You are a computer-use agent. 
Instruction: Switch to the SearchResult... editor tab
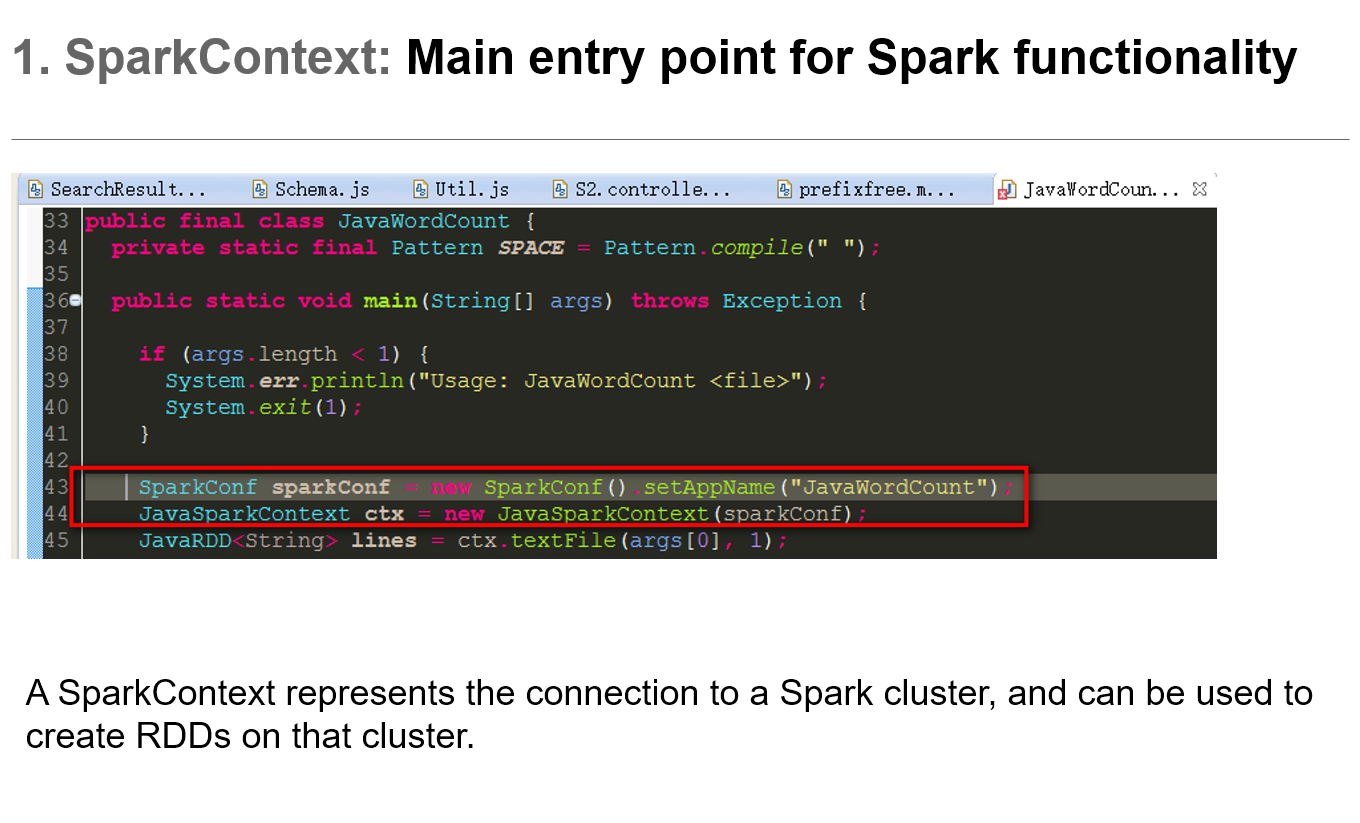click(118, 189)
